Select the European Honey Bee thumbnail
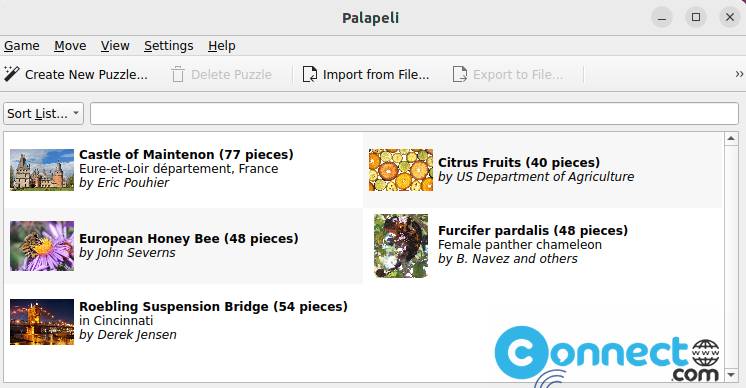Screen dimensions: 746x388 pos(42,246)
